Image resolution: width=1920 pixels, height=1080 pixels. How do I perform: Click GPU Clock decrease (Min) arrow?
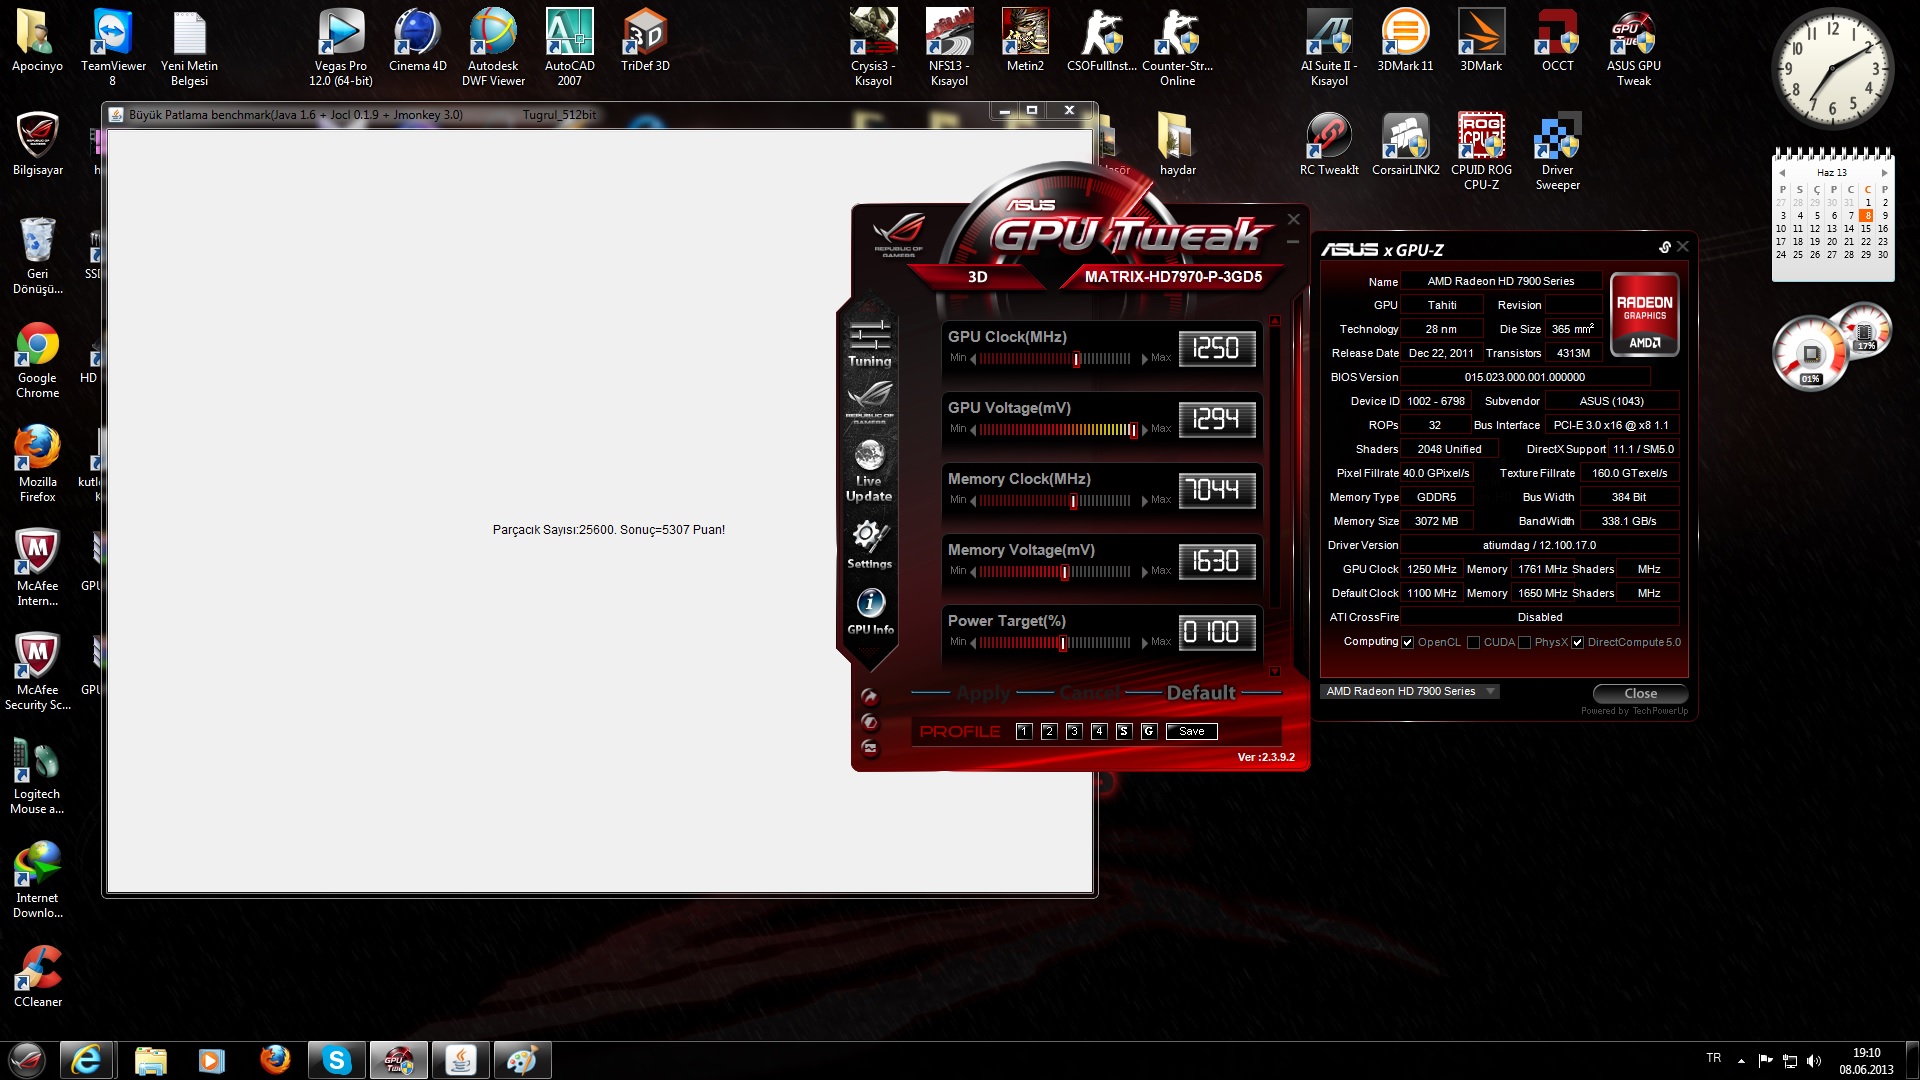[973, 359]
